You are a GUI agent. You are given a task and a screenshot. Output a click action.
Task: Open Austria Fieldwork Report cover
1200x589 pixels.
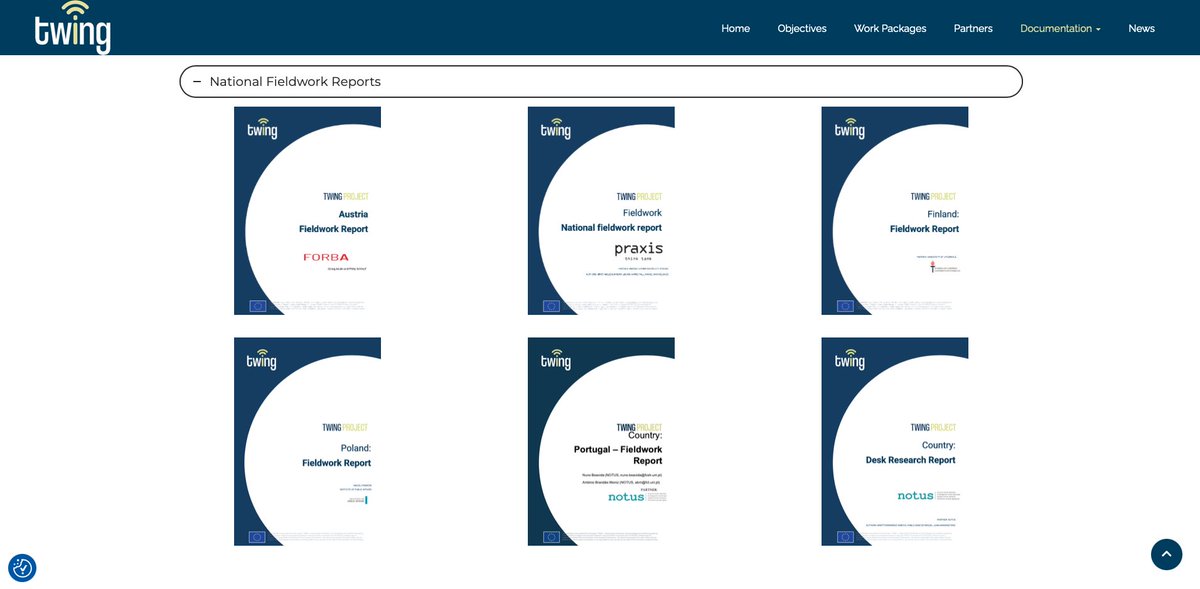307,211
